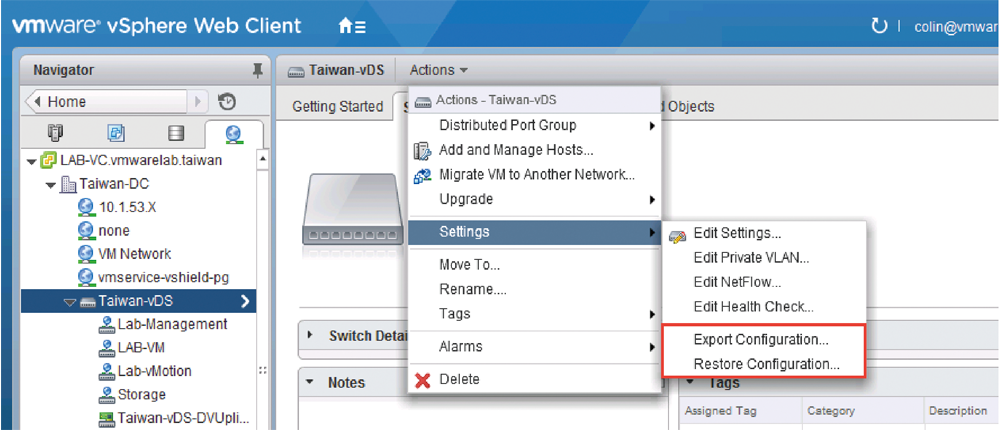Expand the Distributed Port Group submenu
Image resolution: width=999 pixels, height=430 pixels.
tap(535, 125)
